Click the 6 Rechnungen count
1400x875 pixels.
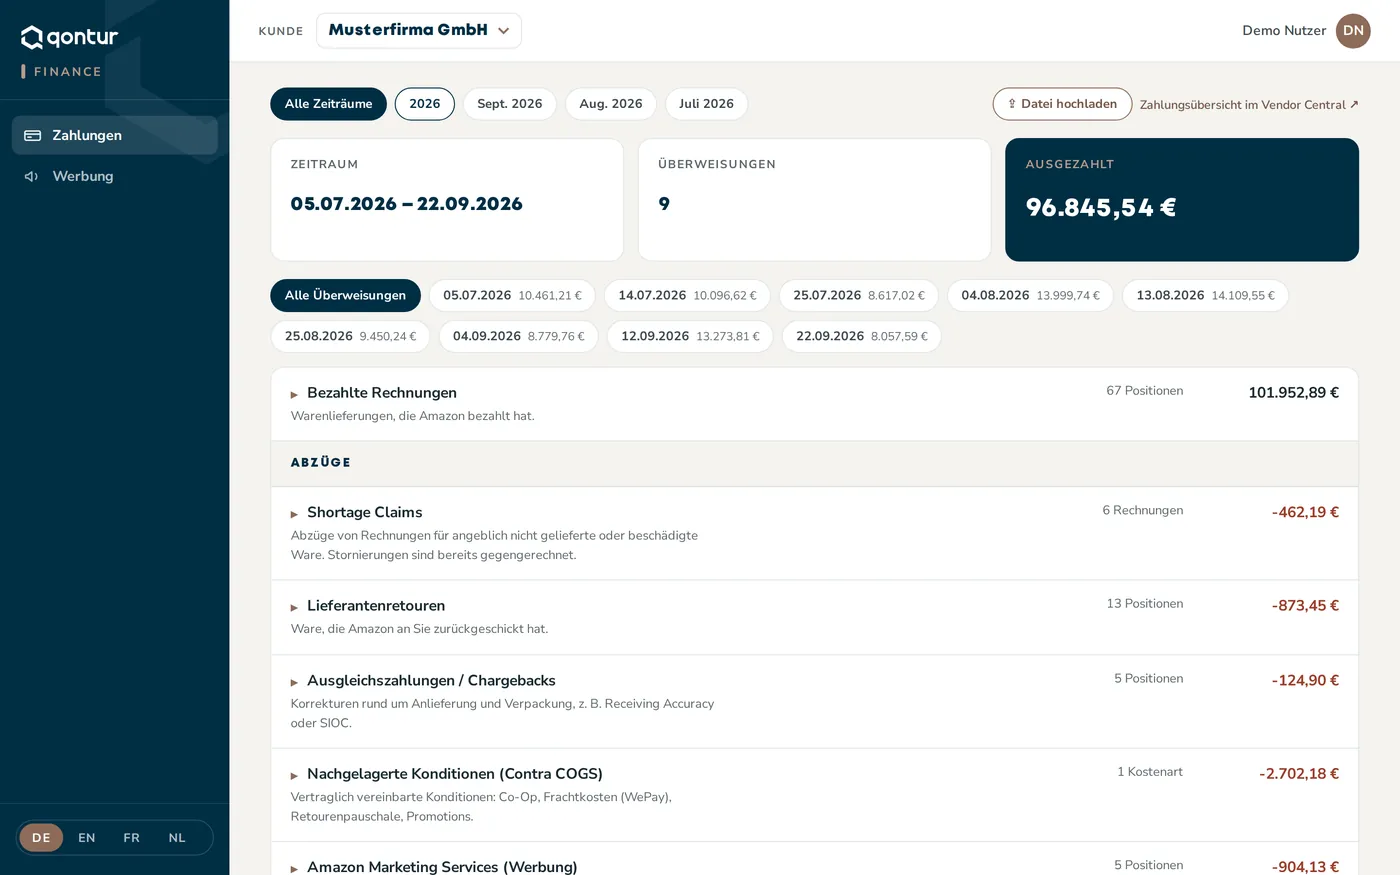point(1143,510)
